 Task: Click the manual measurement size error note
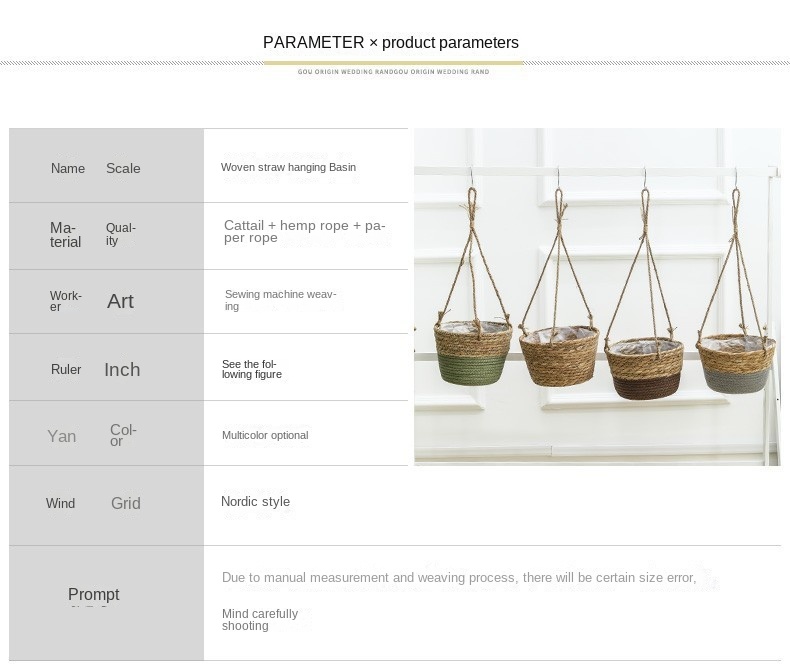tap(459, 578)
